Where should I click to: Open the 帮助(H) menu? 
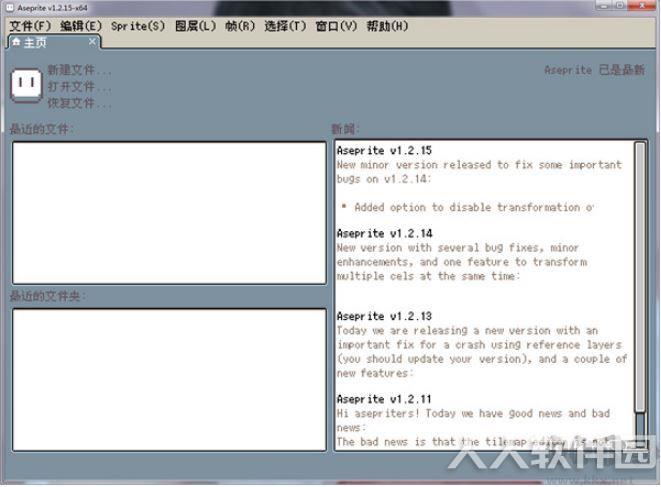pos(387,26)
